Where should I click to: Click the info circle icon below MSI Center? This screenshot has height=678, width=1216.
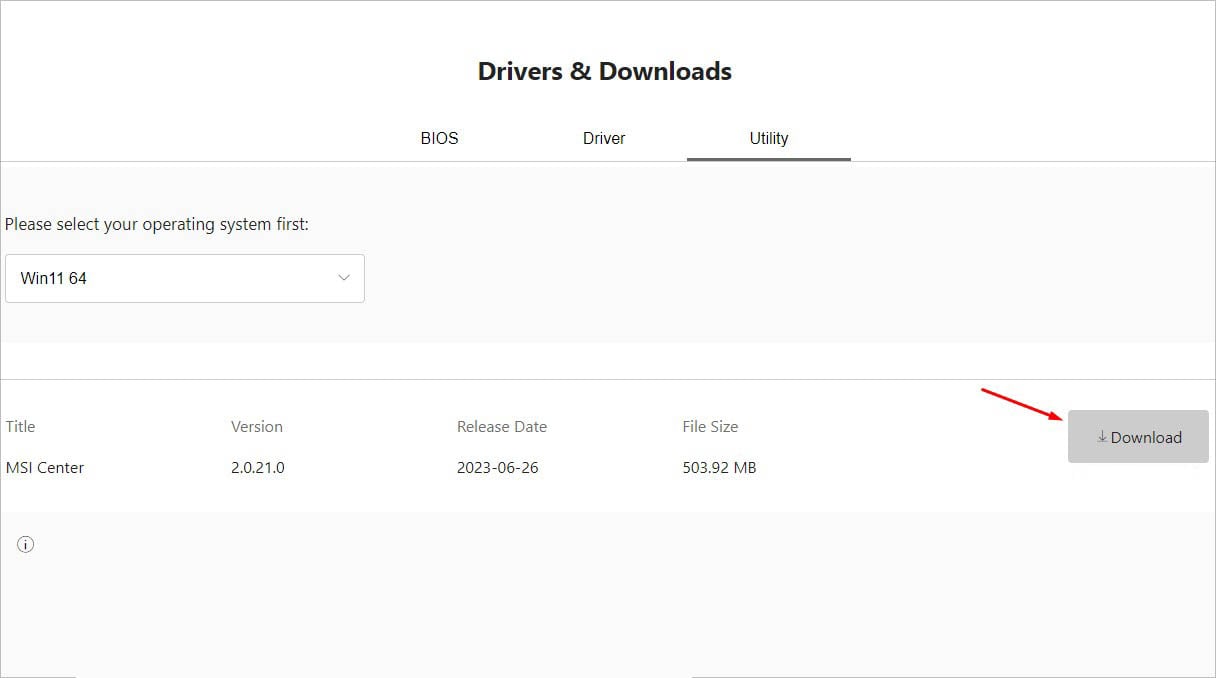[x=26, y=545]
